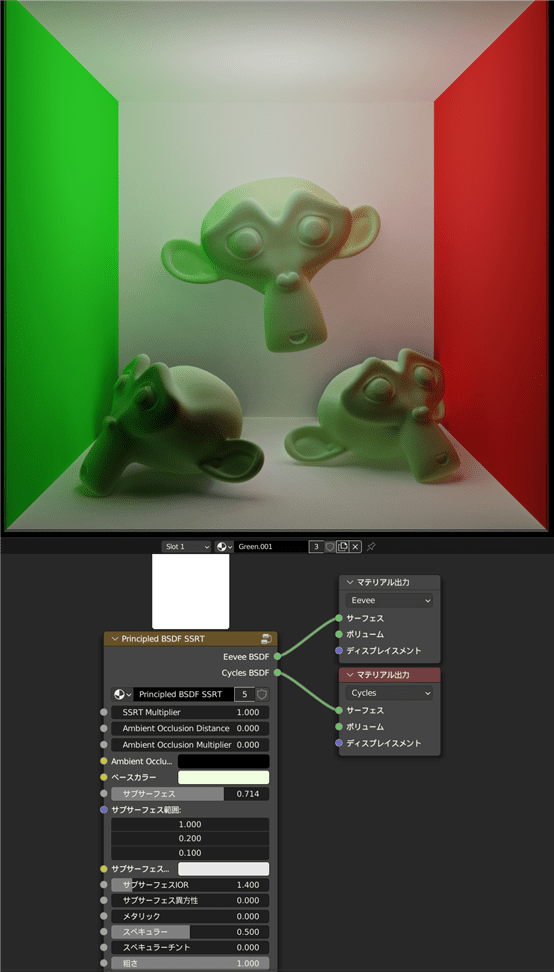Toggle fake user shield on Principled BSDF SSRT group

pos(263,694)
